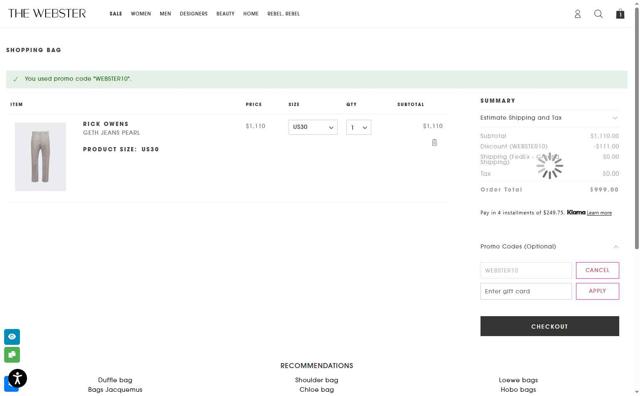Click the Shoulder bag recommendation link
This screenshot has width=640, height=396.
[316, 380]
